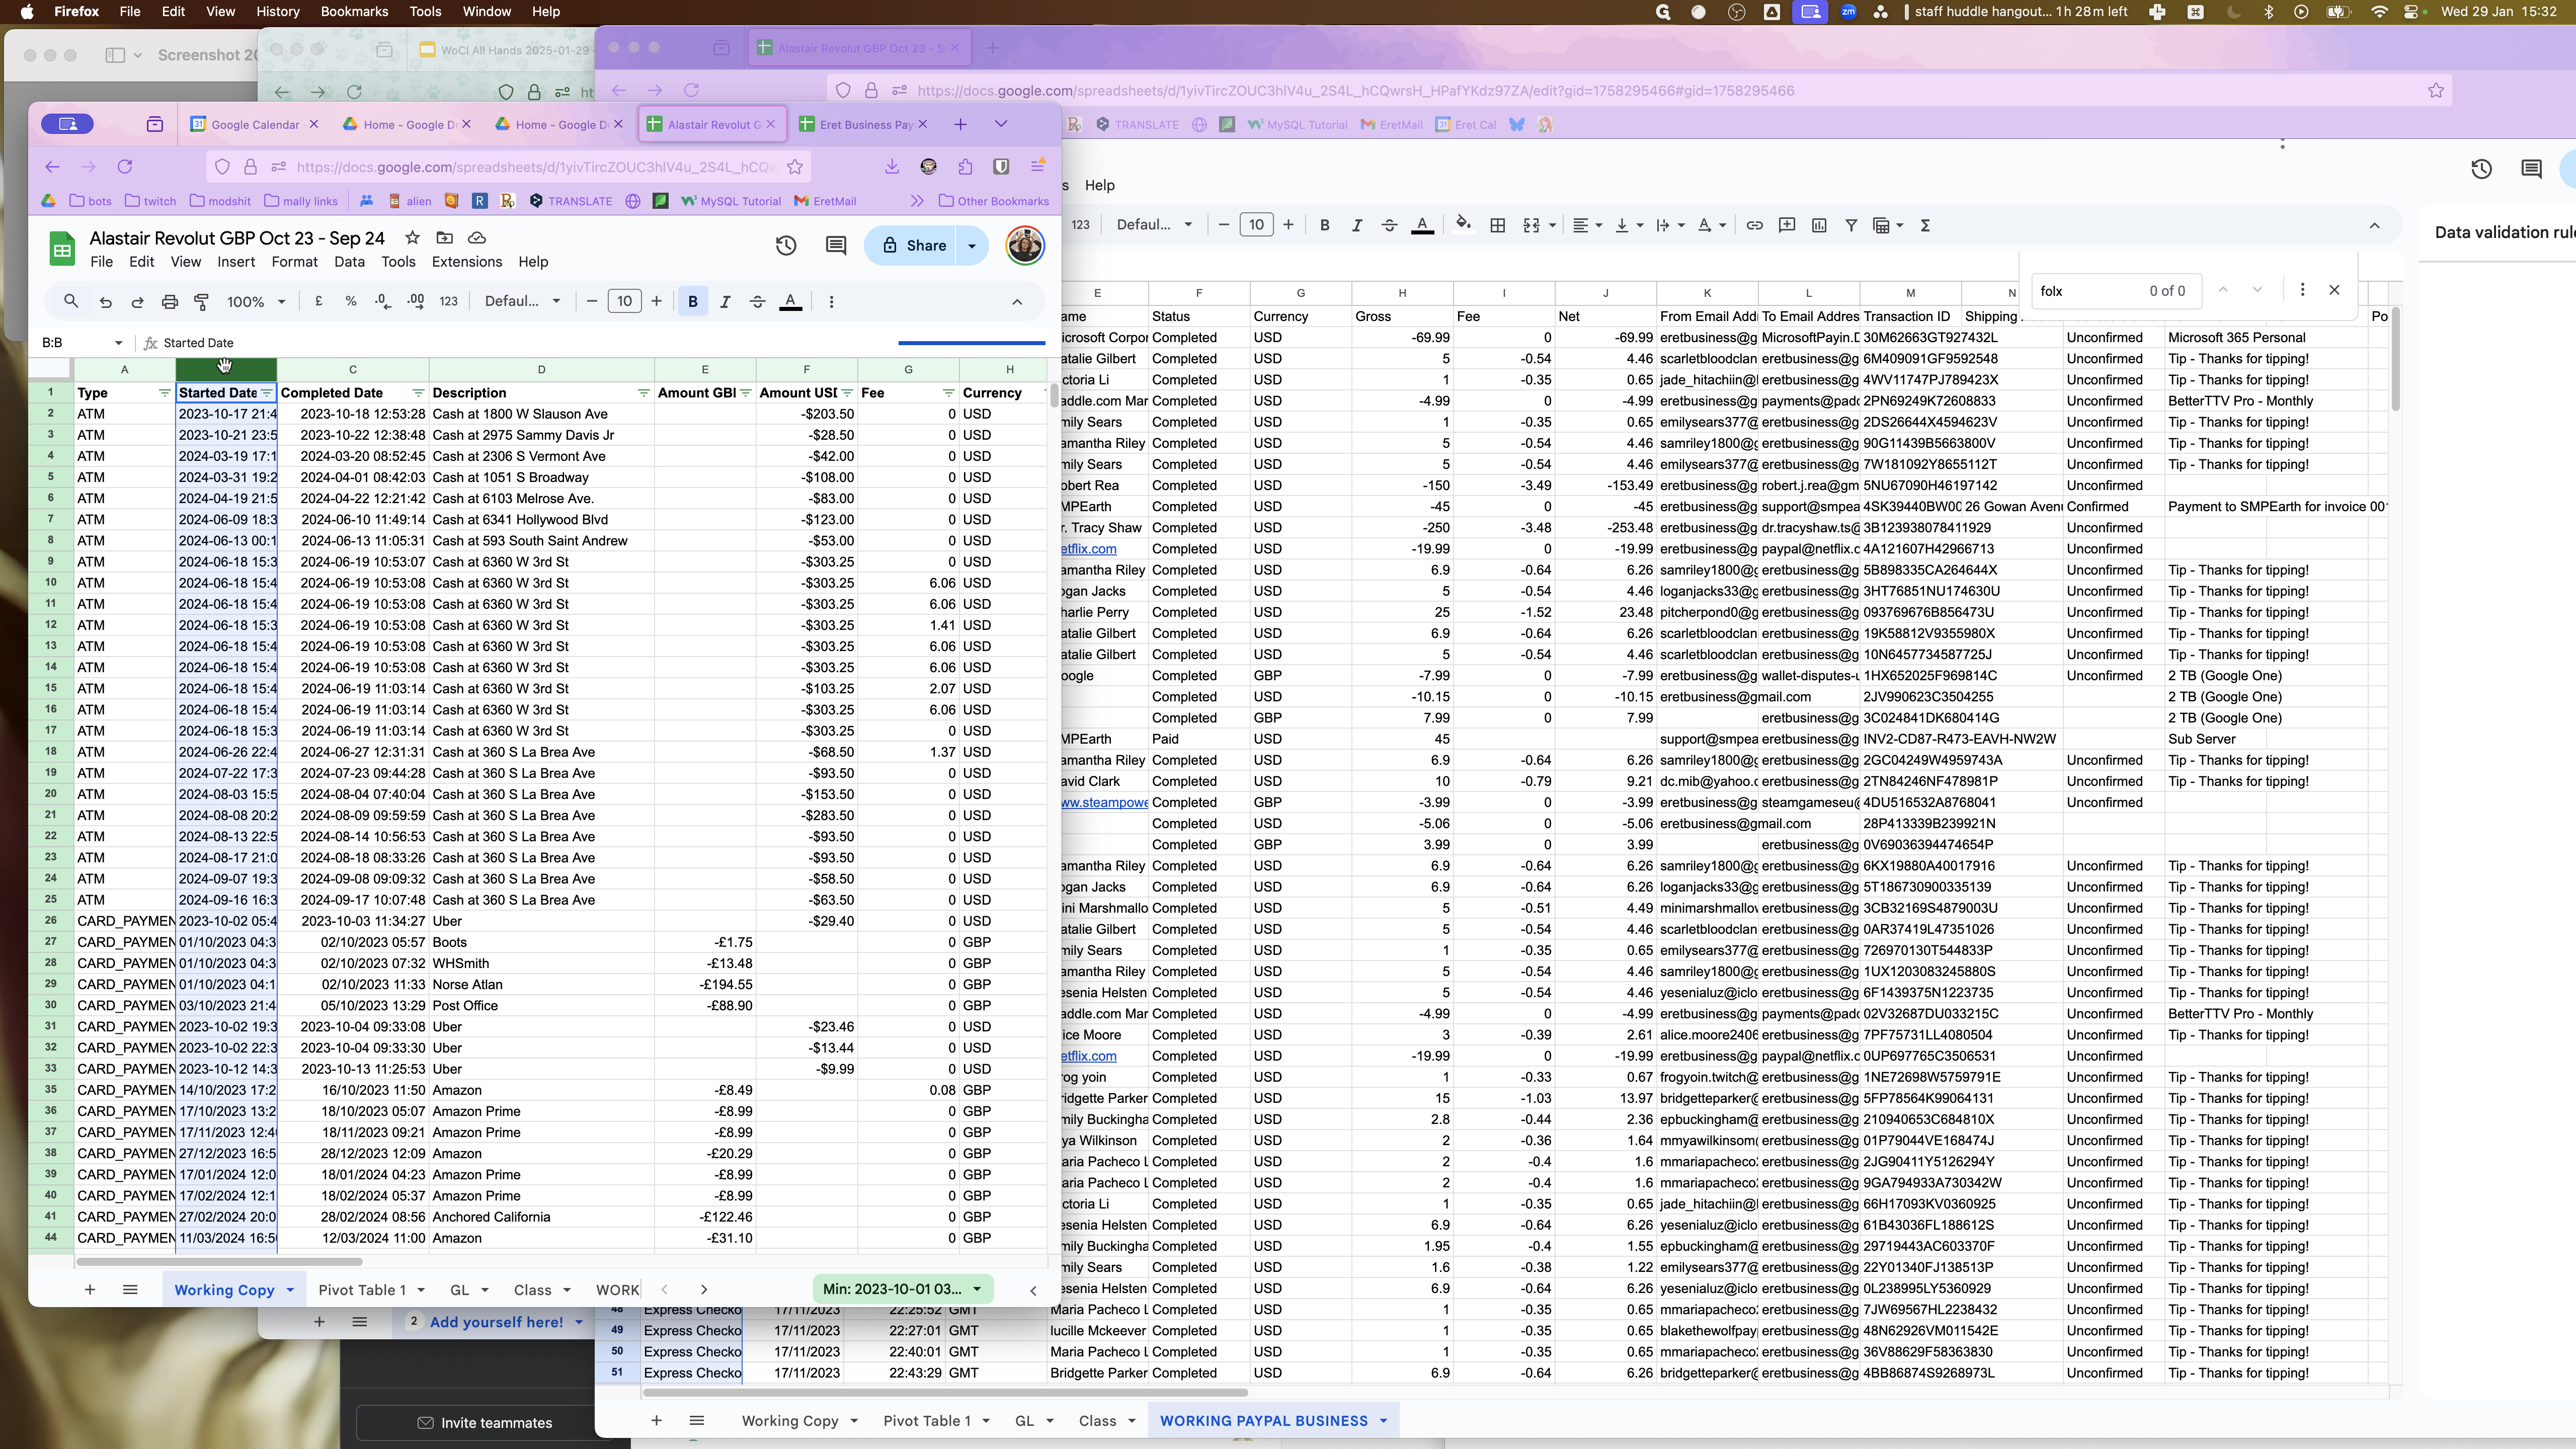
Task: Open the Other Bookmarks folder
Action: pos(994,201)
